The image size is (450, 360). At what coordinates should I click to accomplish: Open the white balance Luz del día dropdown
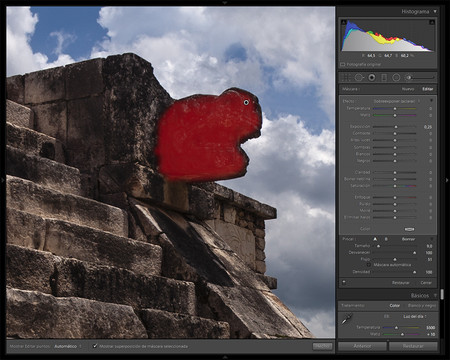point(415,316)
